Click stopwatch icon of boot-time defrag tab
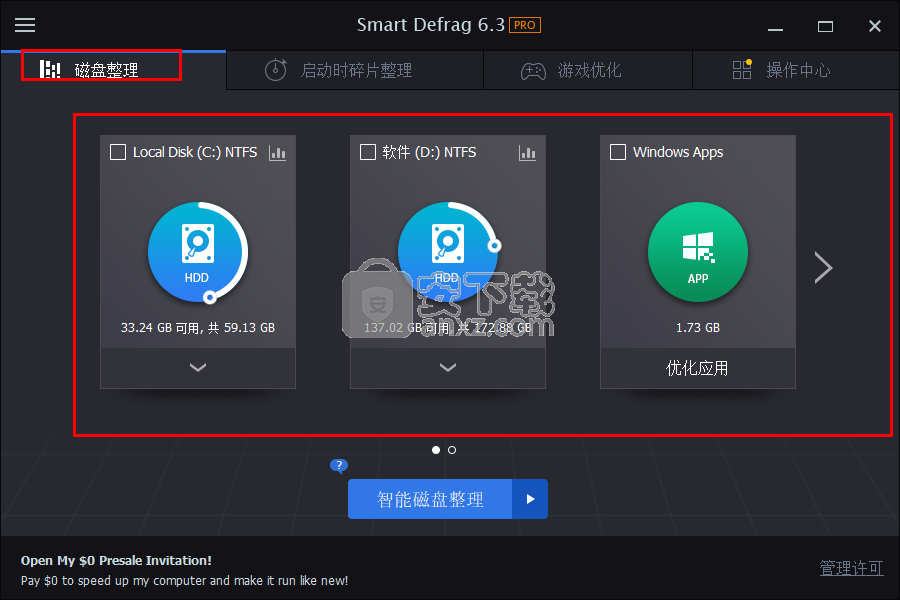The image size is (900, 600). pyautogui.click(x=276, y=69)
